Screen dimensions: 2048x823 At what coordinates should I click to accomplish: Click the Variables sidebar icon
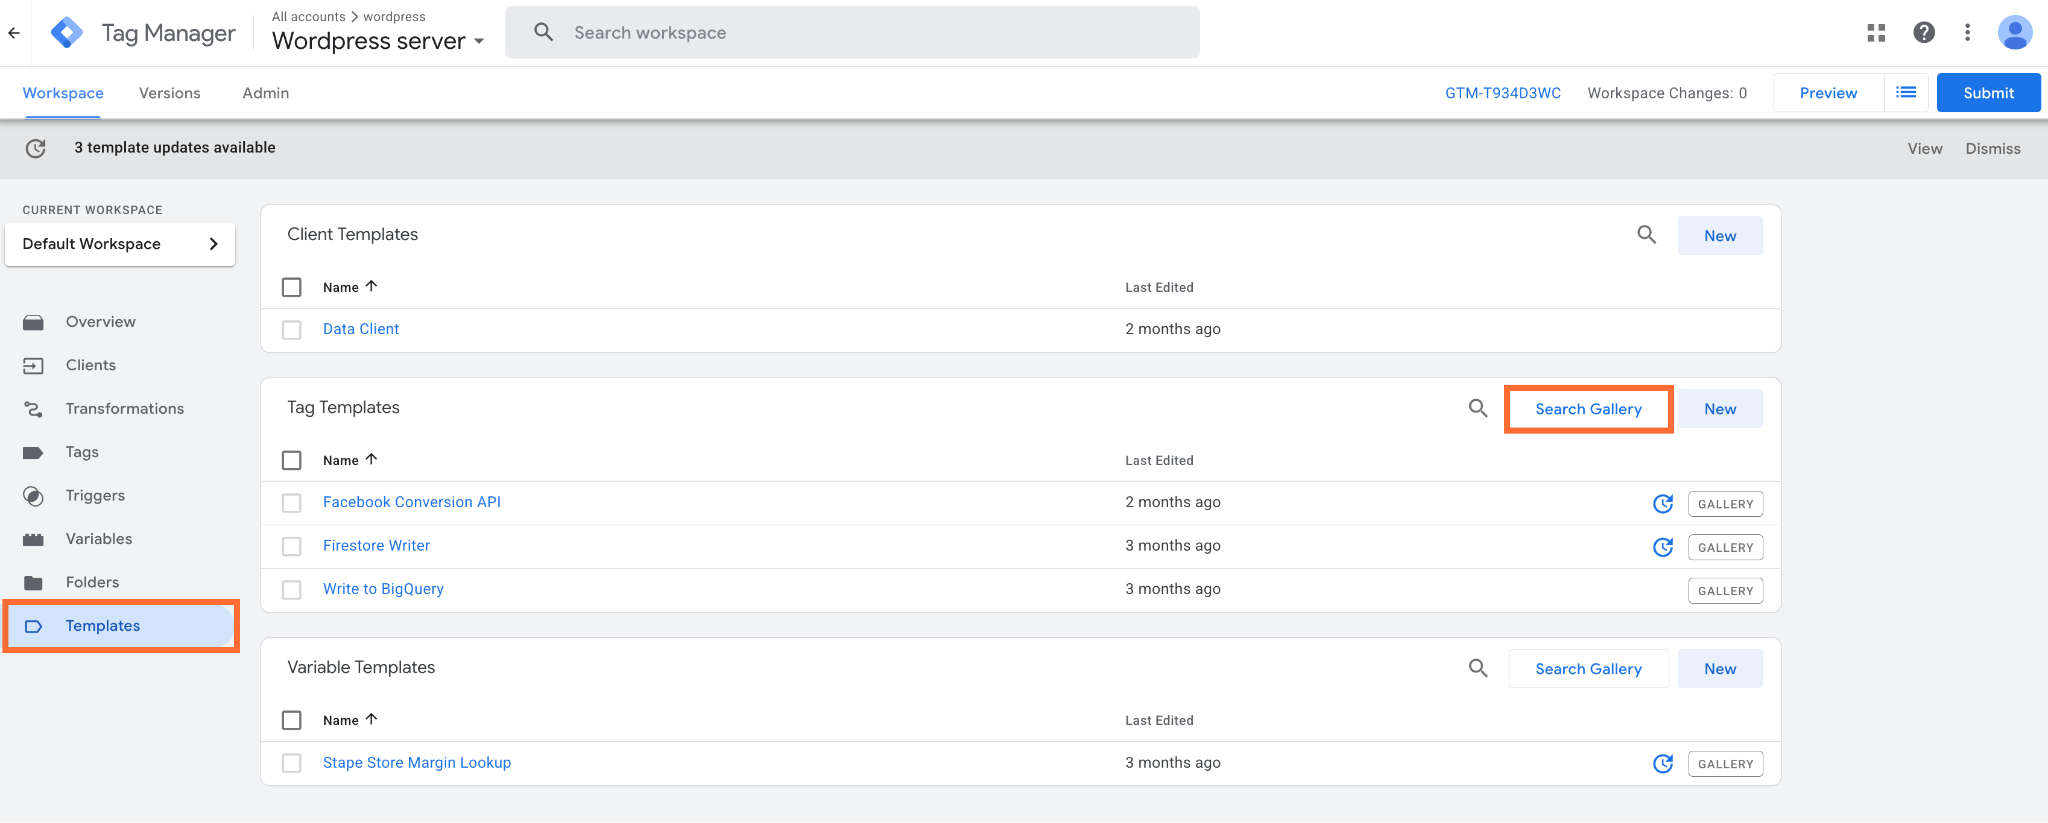click(33, 539)
